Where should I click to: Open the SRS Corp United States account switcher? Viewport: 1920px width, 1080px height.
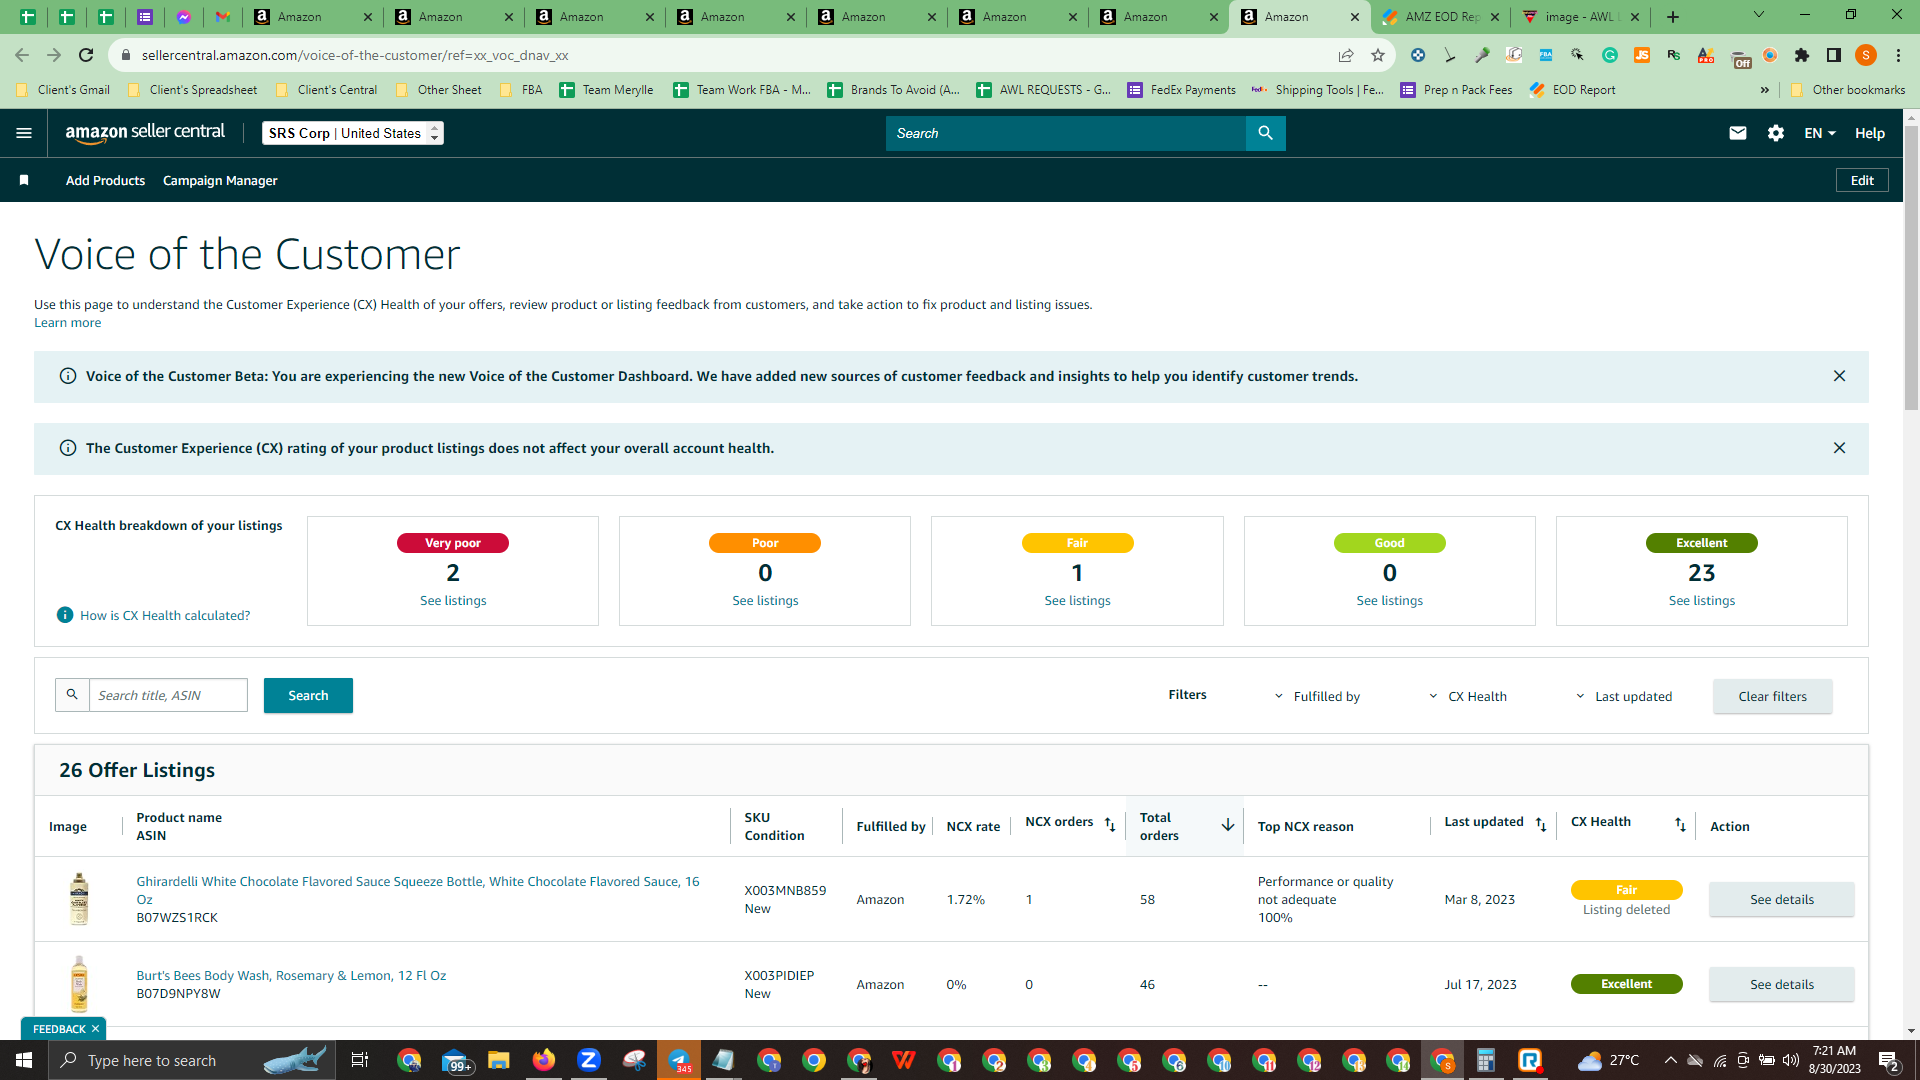pyautogui.click(x=353, y=133)
